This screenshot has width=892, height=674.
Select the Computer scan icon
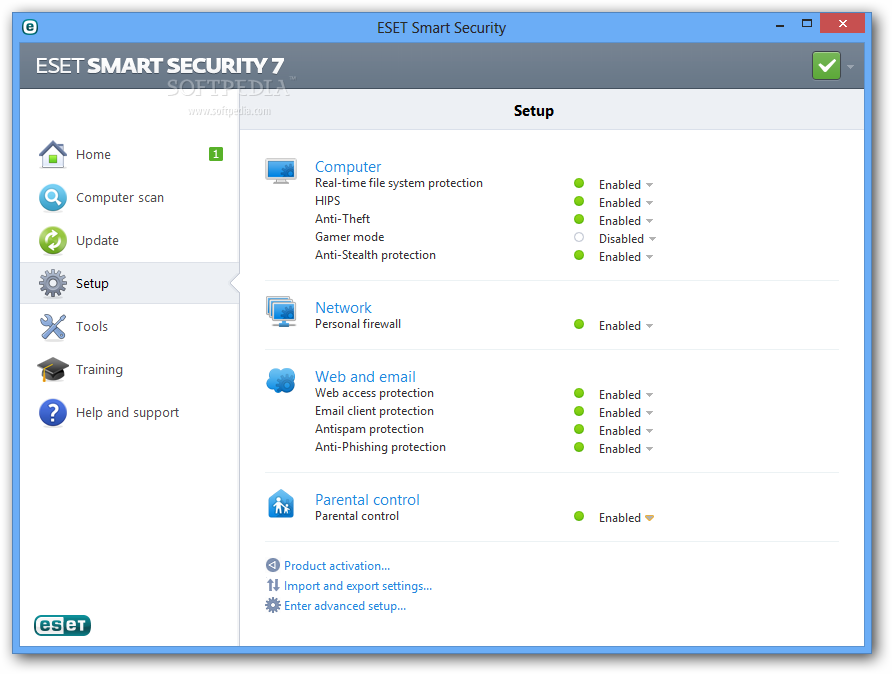coord(52,197)
